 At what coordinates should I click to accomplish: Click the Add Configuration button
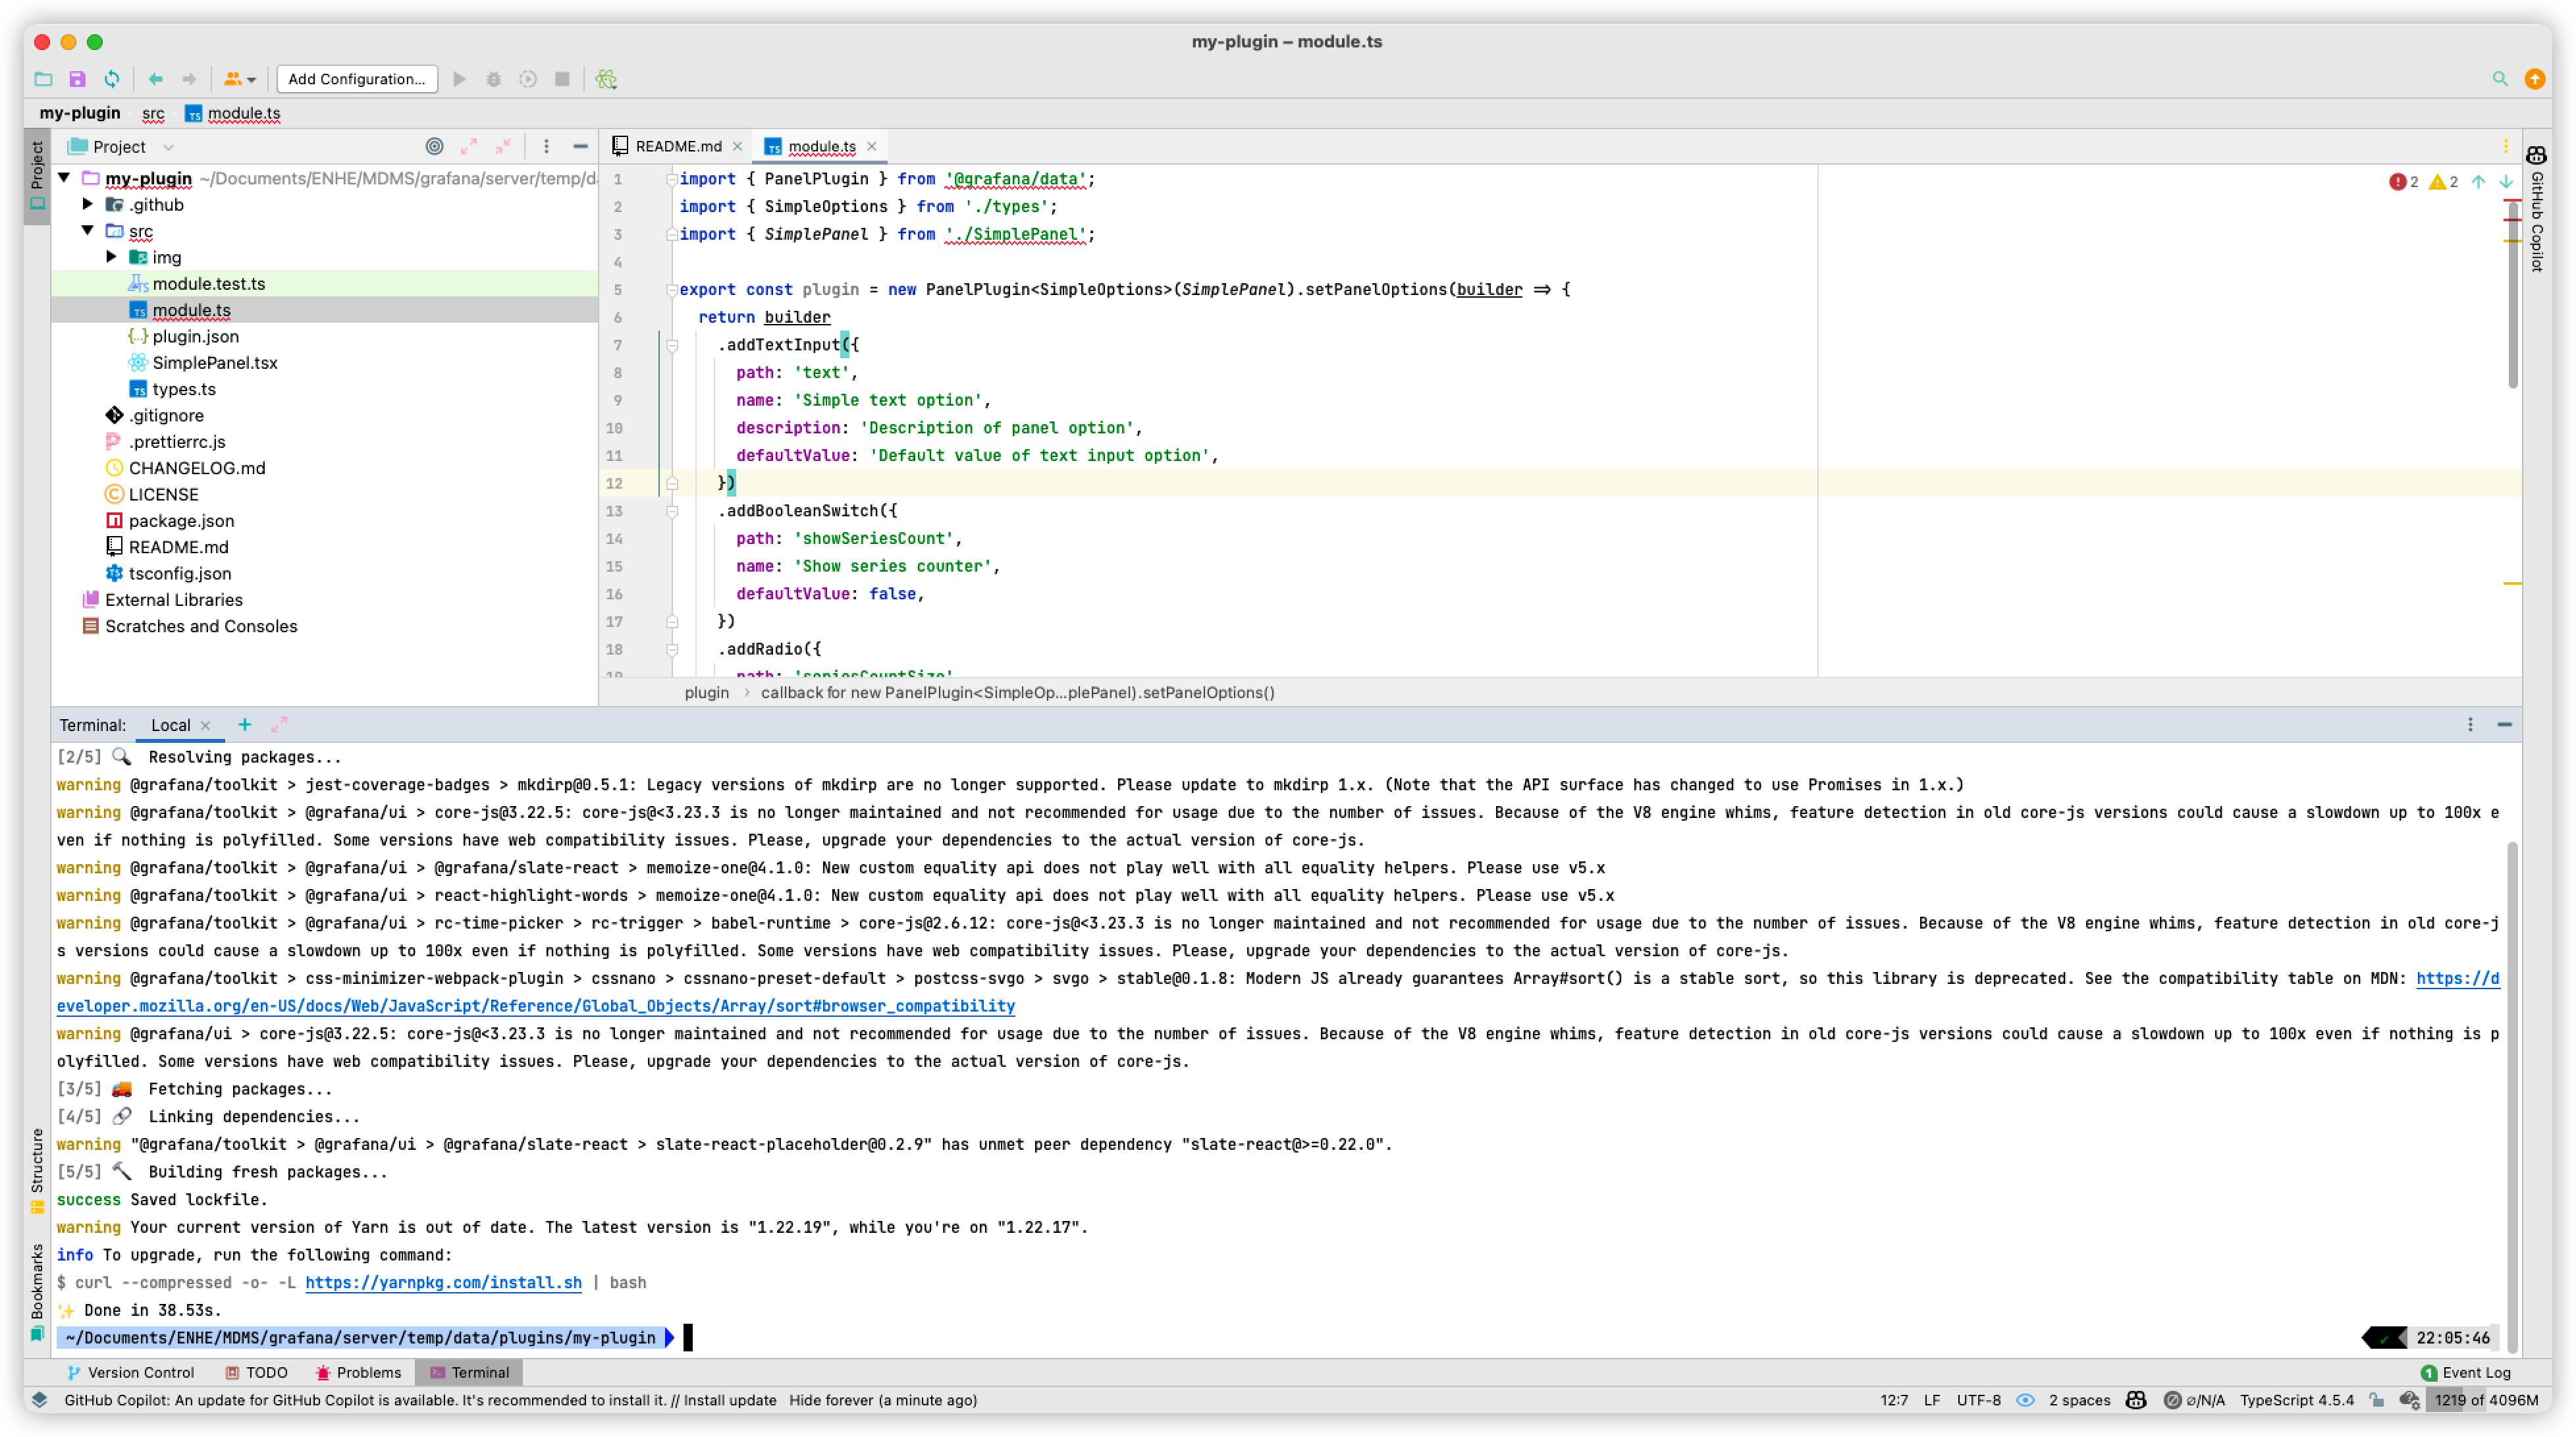(357, 79)
